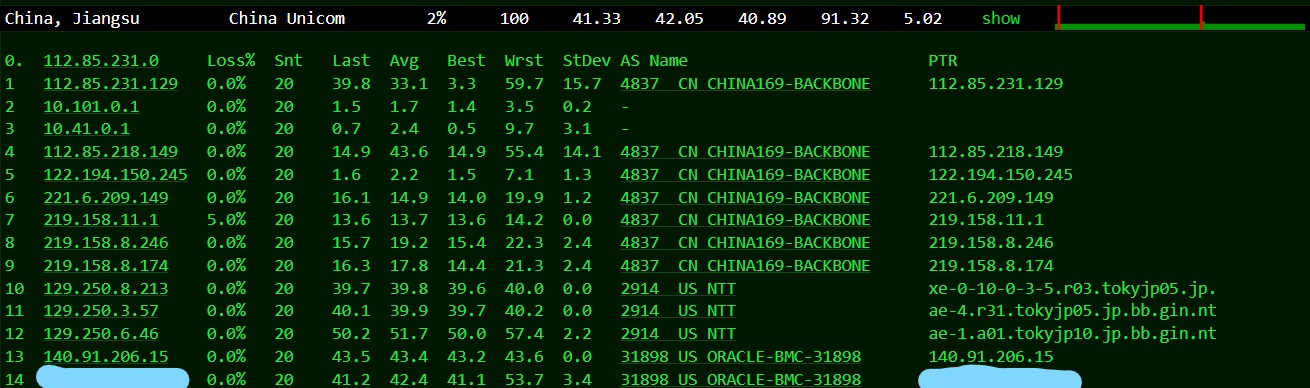Image resolution: width=1310 pixels, height=388 pixels.
Task: Open hop 9 IP 219.158.8.174 link
Action: pos(106,265)
